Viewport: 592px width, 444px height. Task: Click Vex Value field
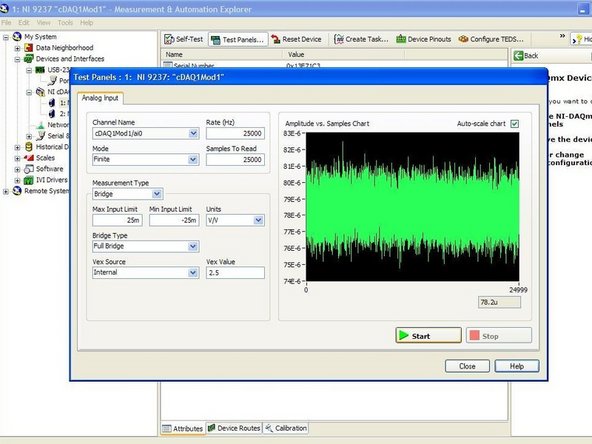click(235, 273)
